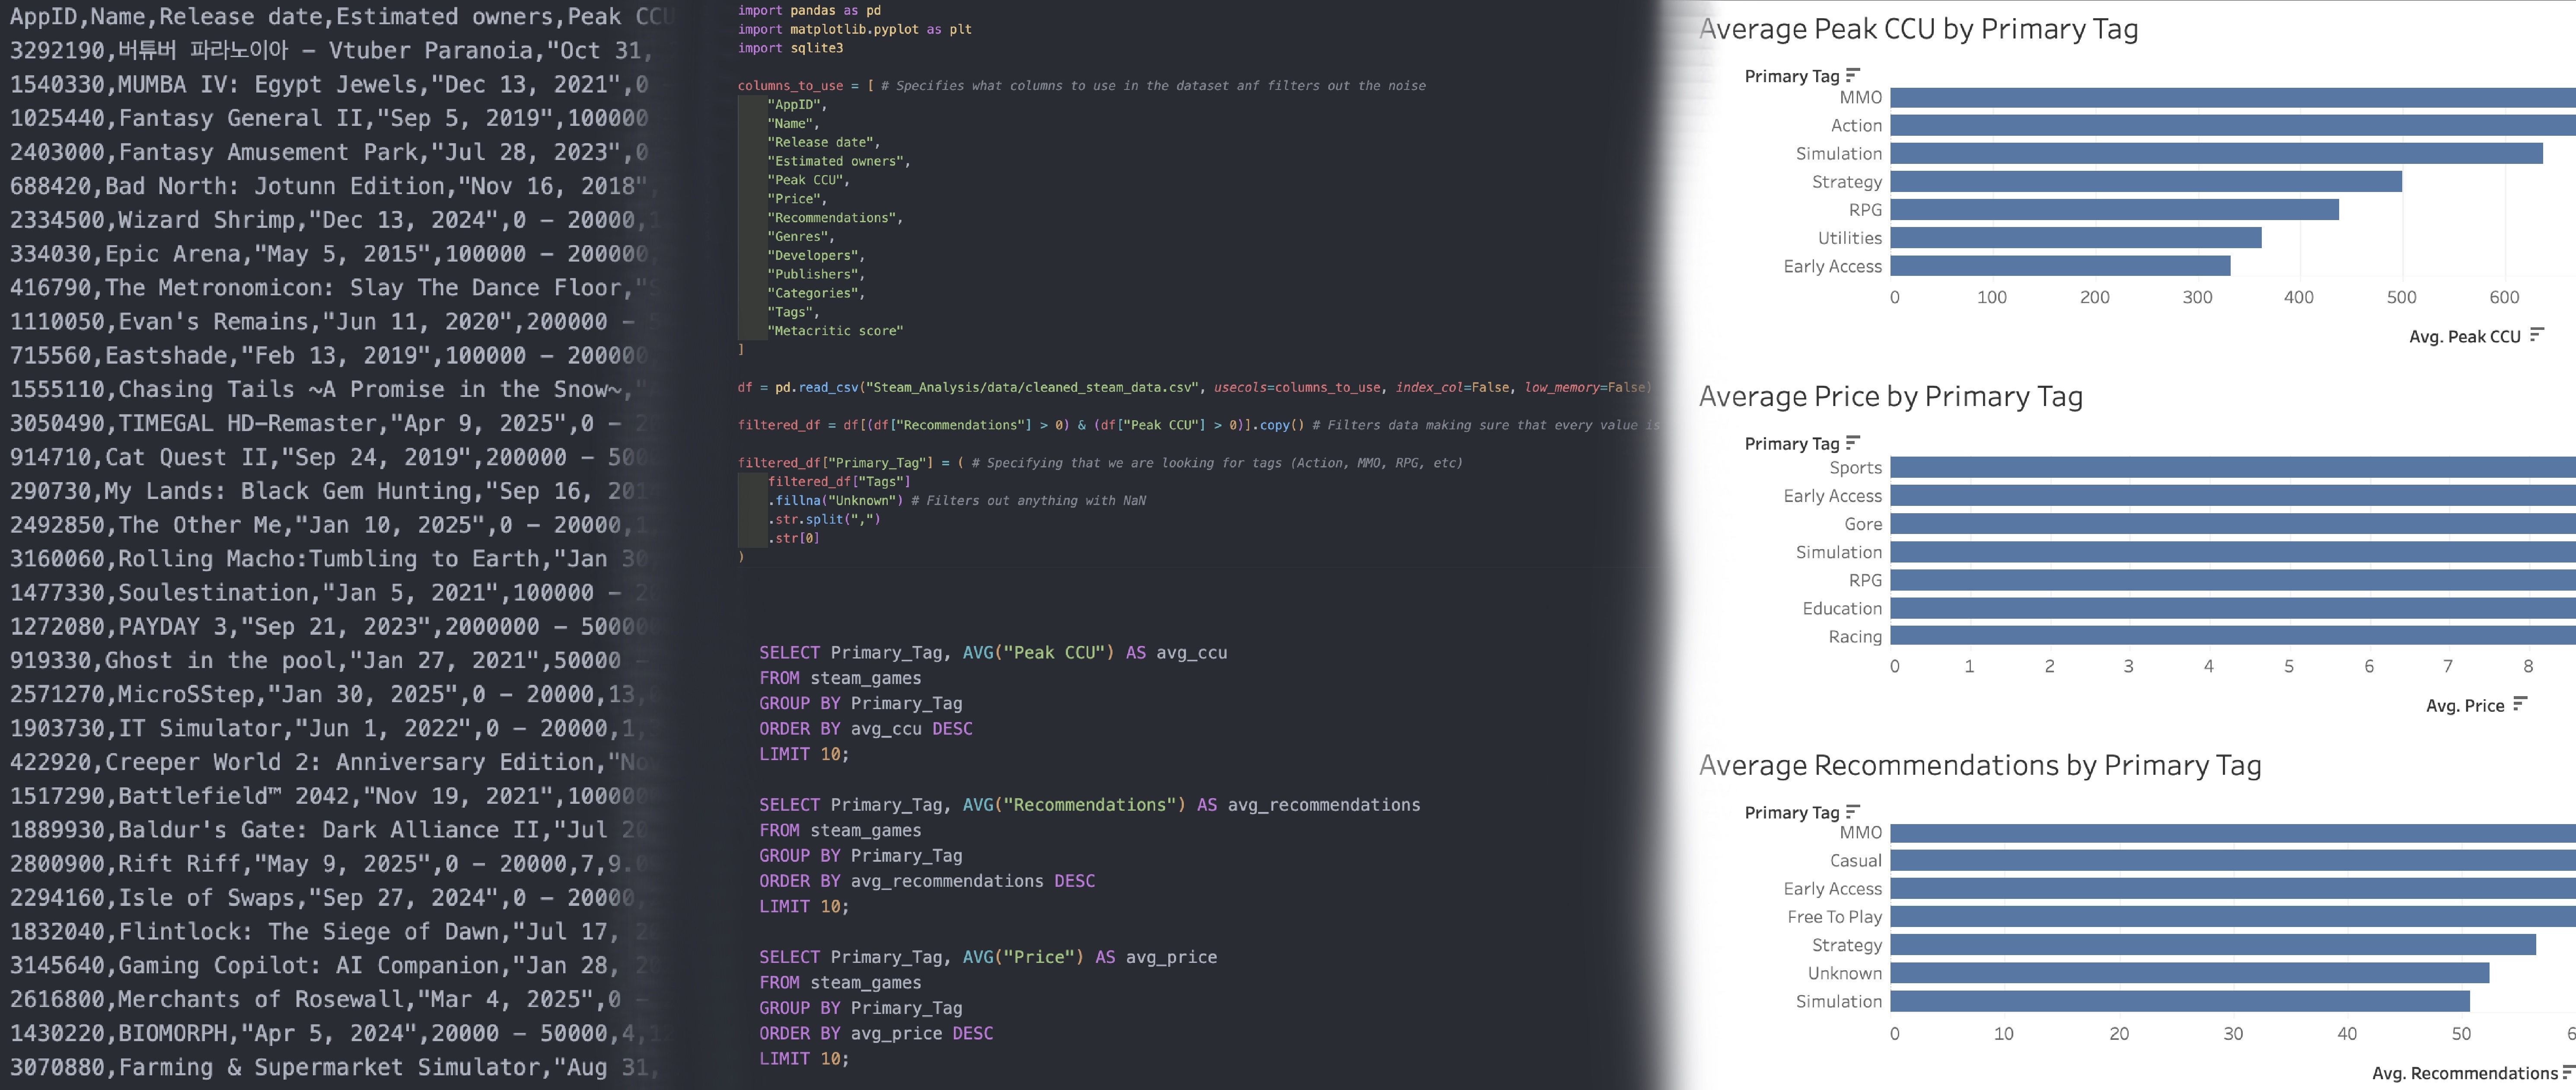The image size is (2576, 1090).
Task: Select the Racing bar in the Price chart
Action: (x=2233, y=636)
